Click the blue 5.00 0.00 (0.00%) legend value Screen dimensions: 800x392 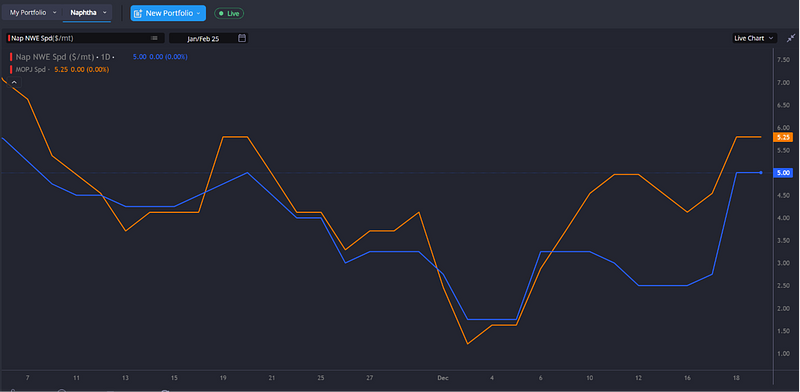pyautogui.click(x=160, y=57)
